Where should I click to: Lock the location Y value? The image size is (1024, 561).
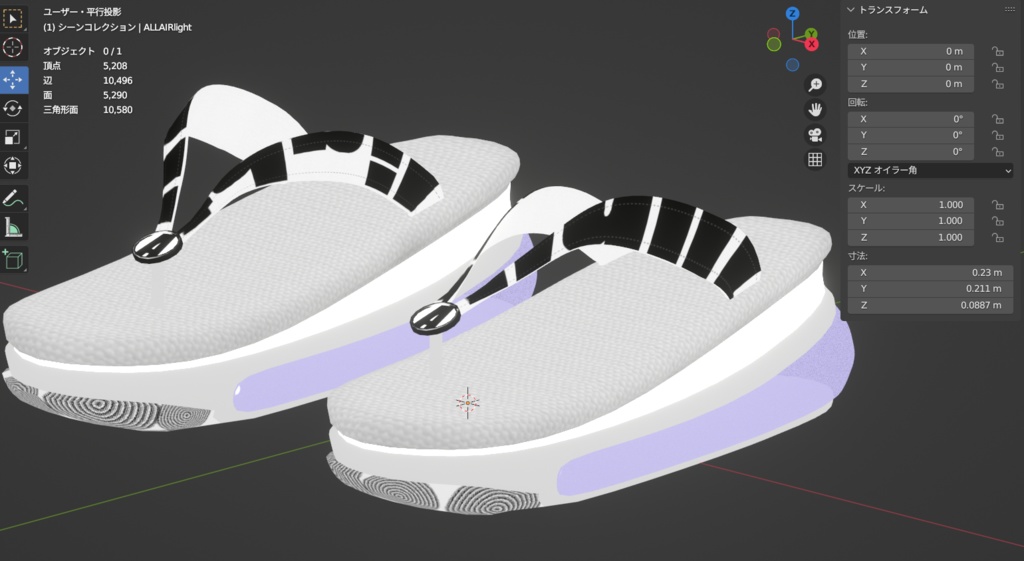997,67
